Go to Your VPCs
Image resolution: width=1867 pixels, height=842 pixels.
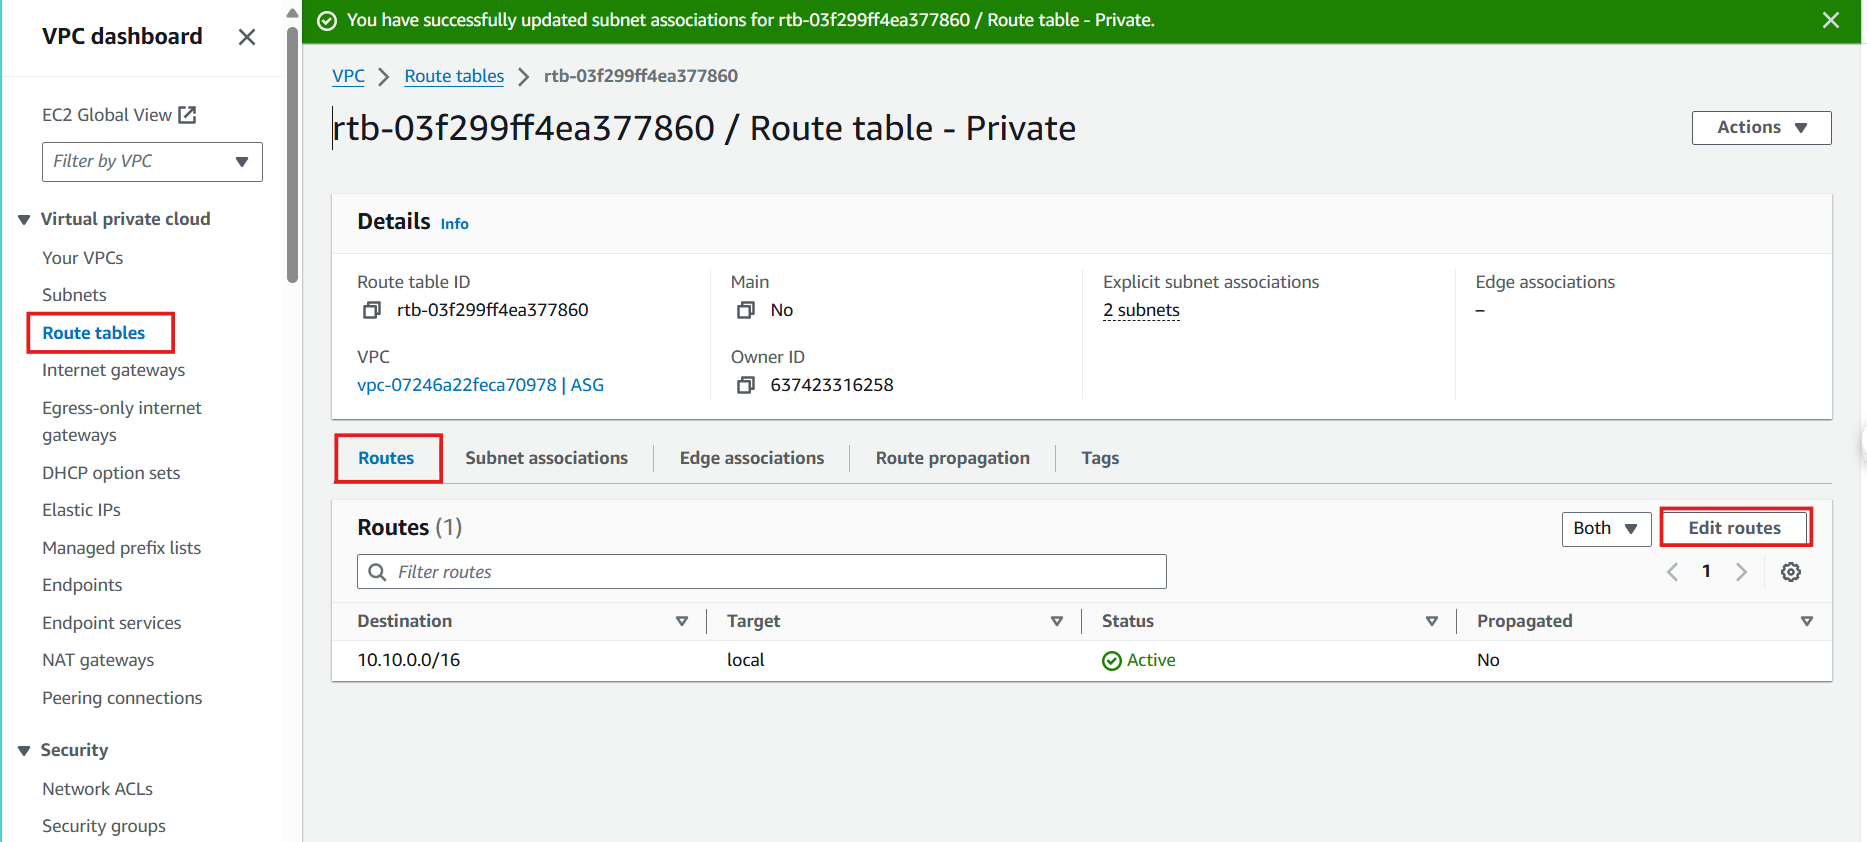pyautogui.click(x=83, y=258)
